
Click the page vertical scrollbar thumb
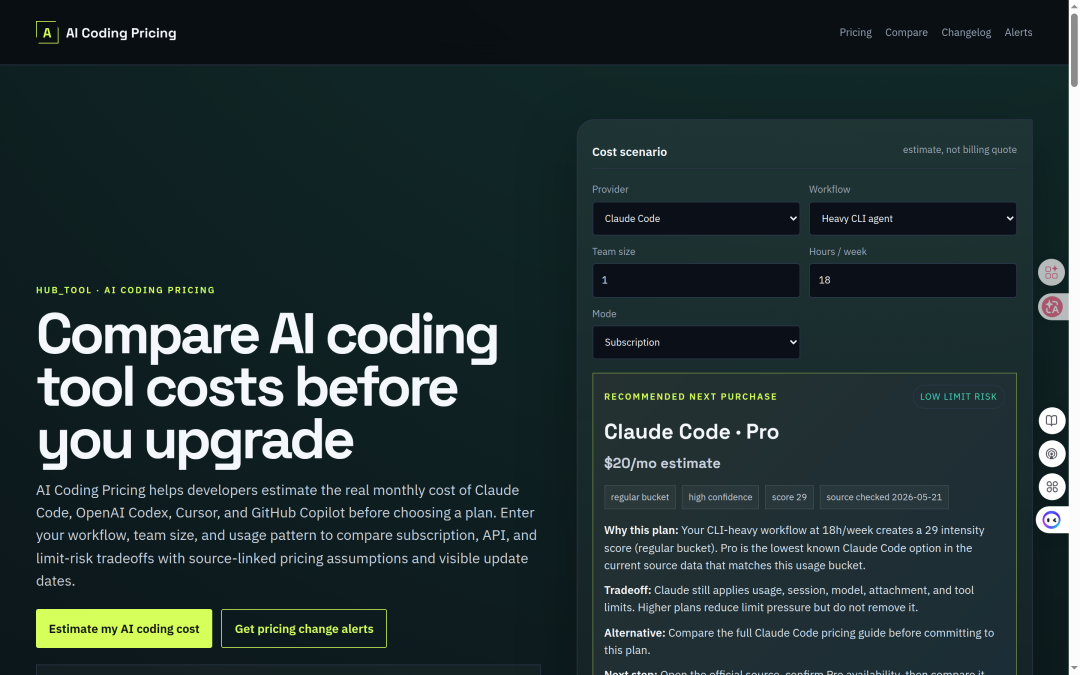point(1074,50)
